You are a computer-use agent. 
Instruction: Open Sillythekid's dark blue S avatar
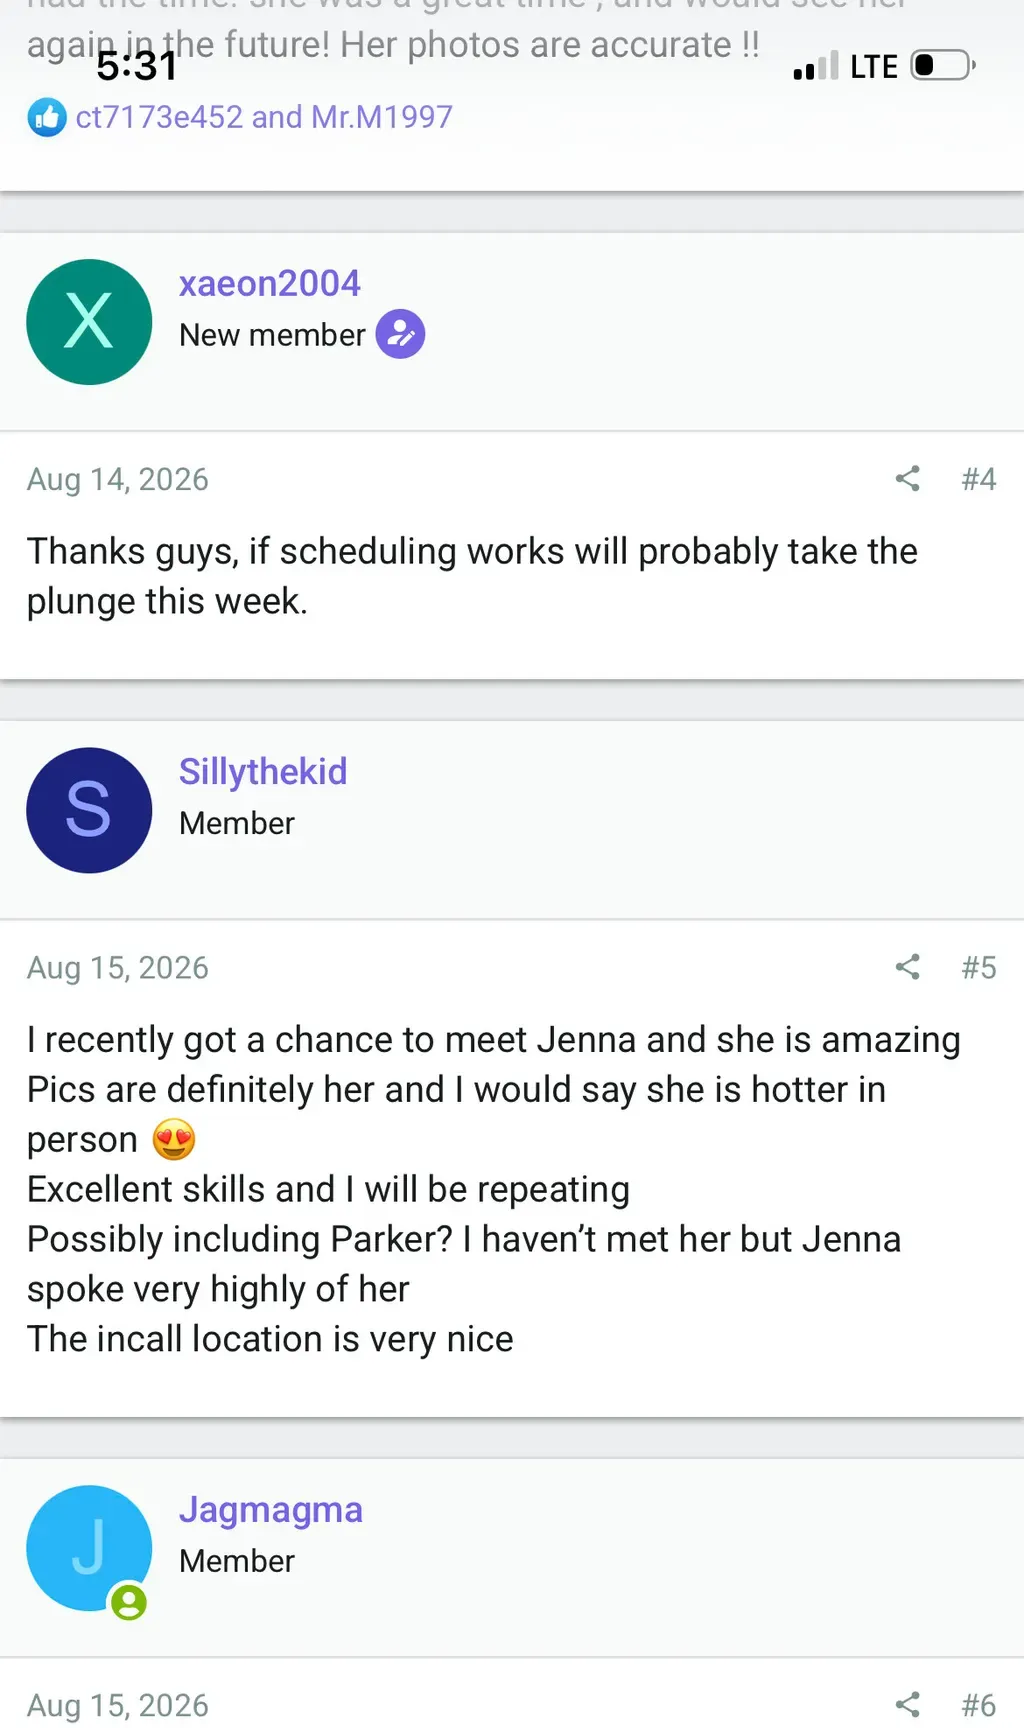click(89, 810)
